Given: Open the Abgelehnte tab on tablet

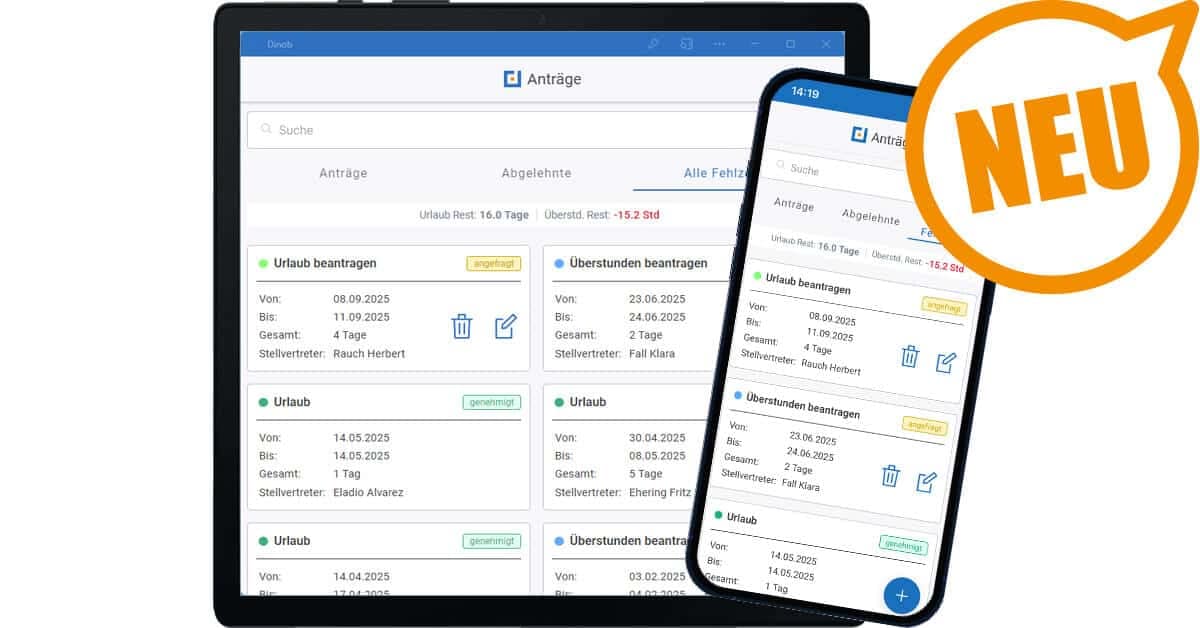Looking at the screenshot, I should (536, 173).
